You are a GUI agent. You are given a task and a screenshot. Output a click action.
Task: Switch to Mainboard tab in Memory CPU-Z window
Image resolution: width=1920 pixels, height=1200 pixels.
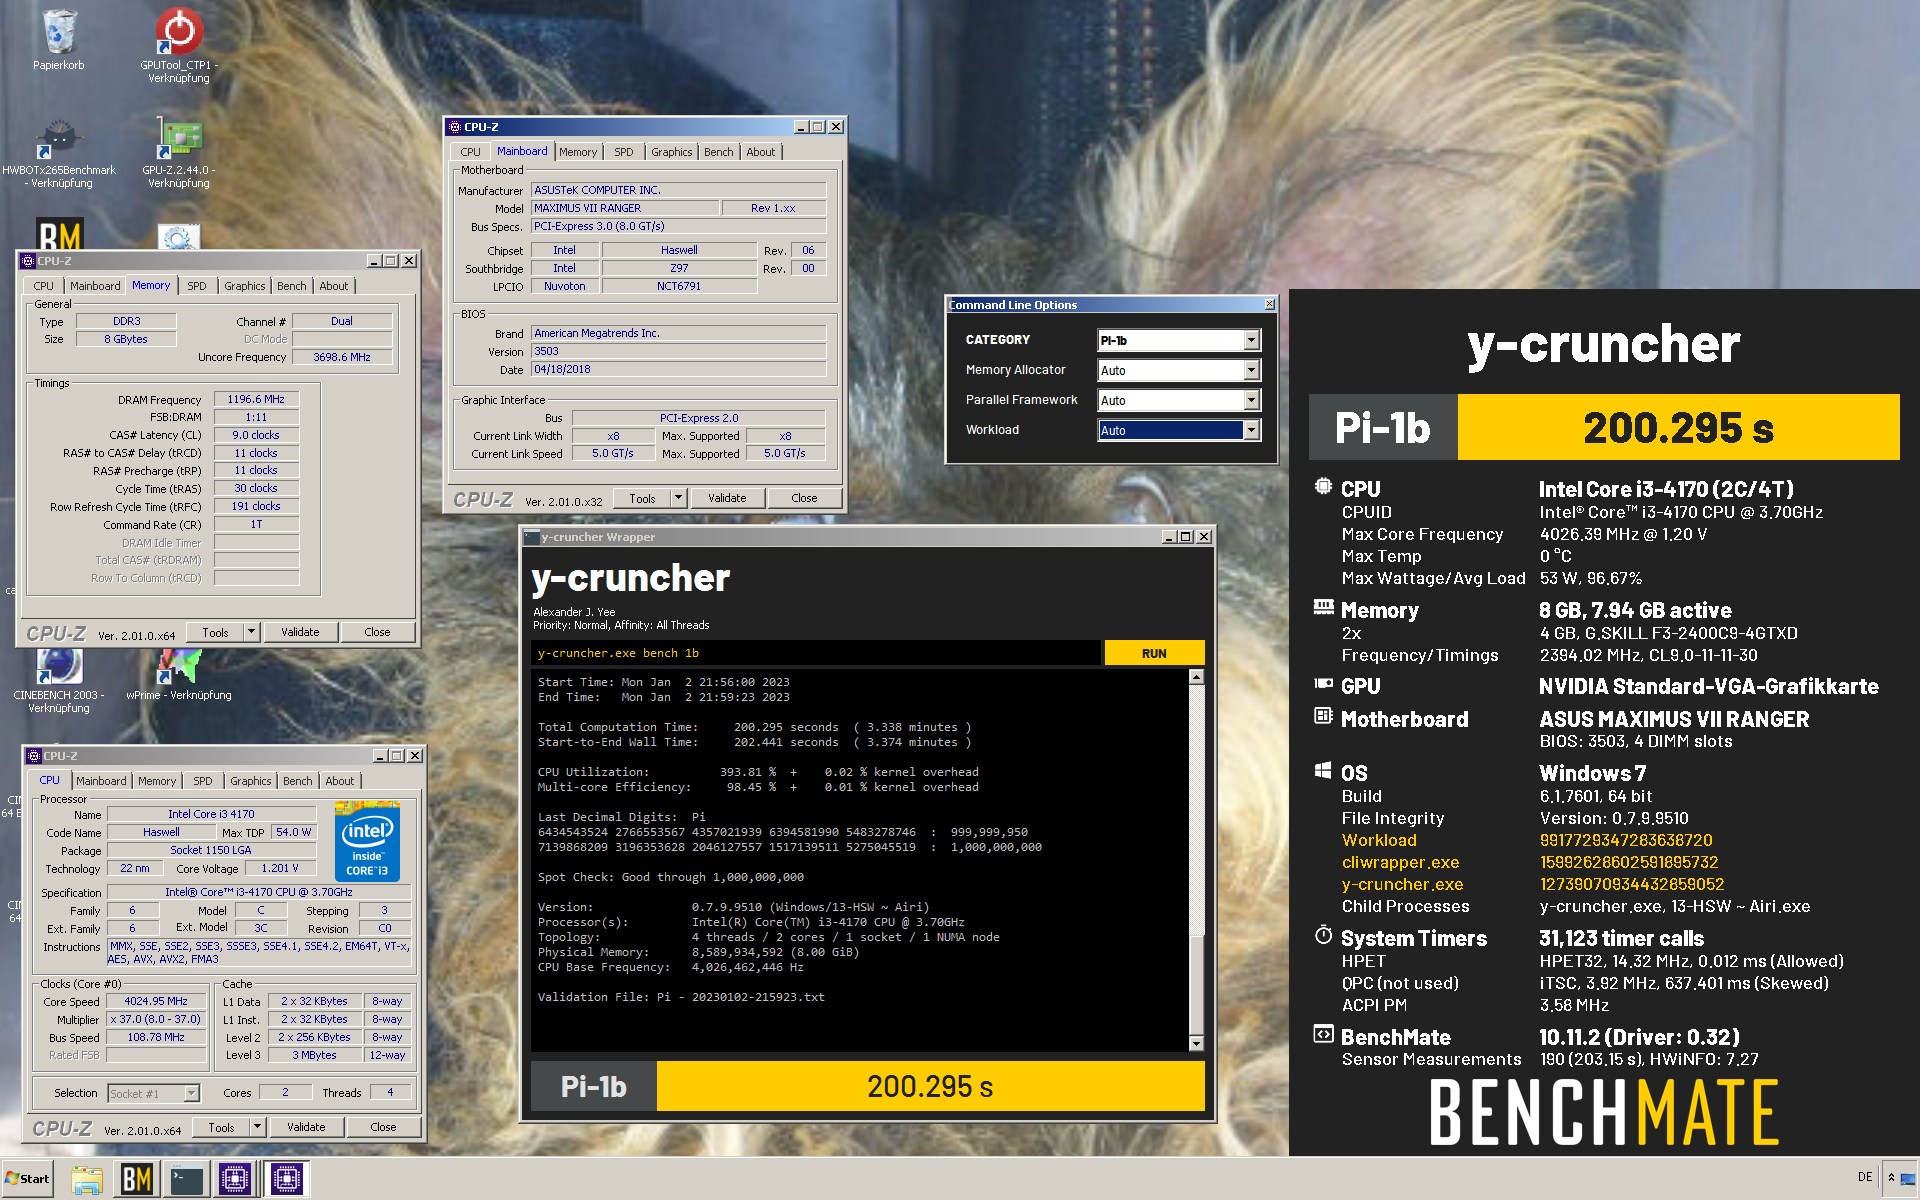pos(95,286)
